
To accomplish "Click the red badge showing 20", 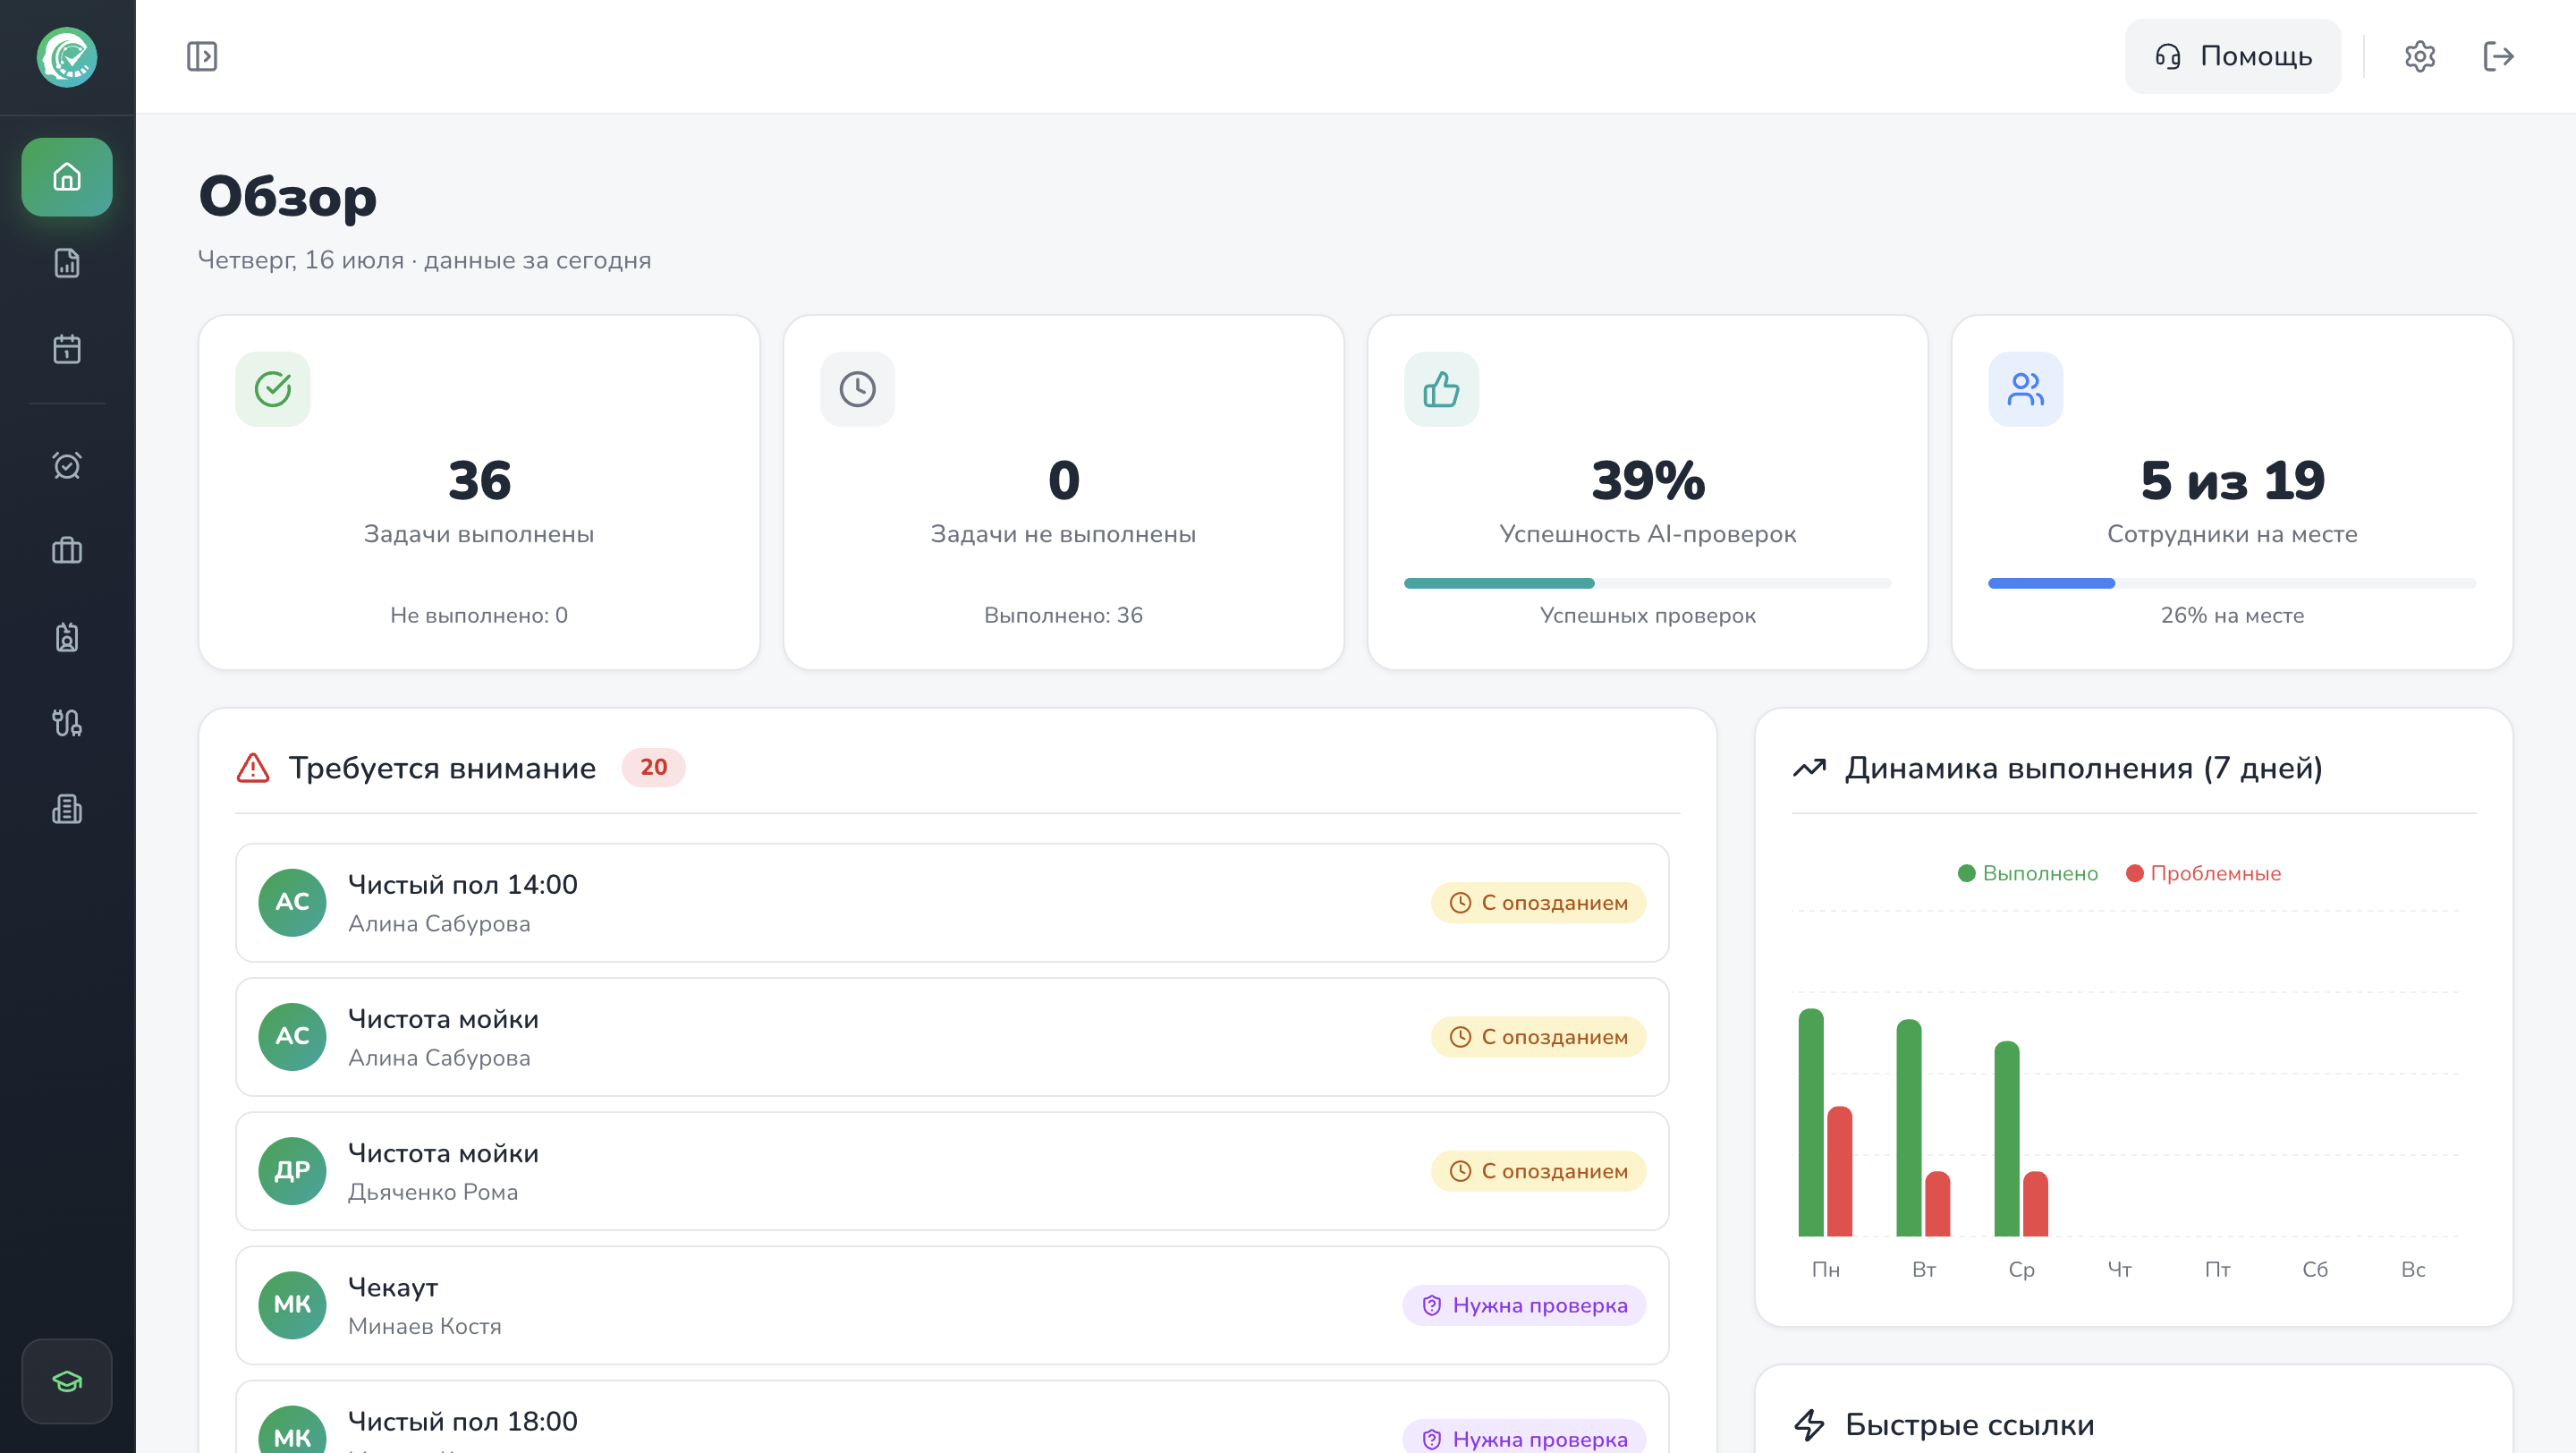I will (653, 767).
